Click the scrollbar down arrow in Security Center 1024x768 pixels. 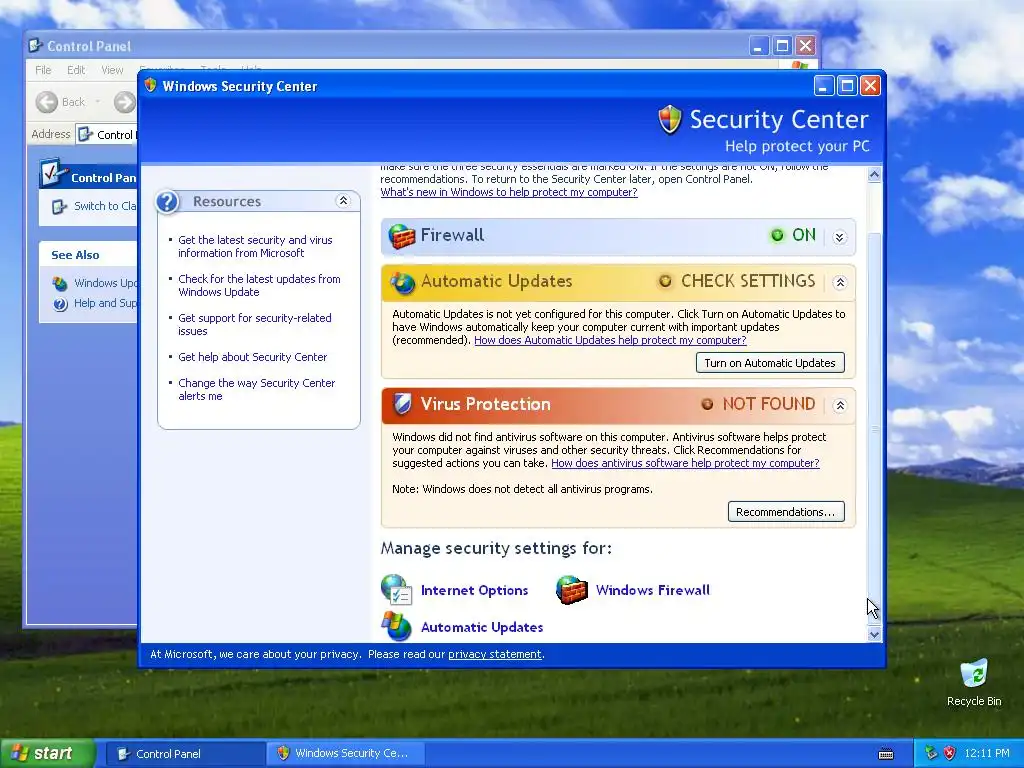[x=874, y=633]
